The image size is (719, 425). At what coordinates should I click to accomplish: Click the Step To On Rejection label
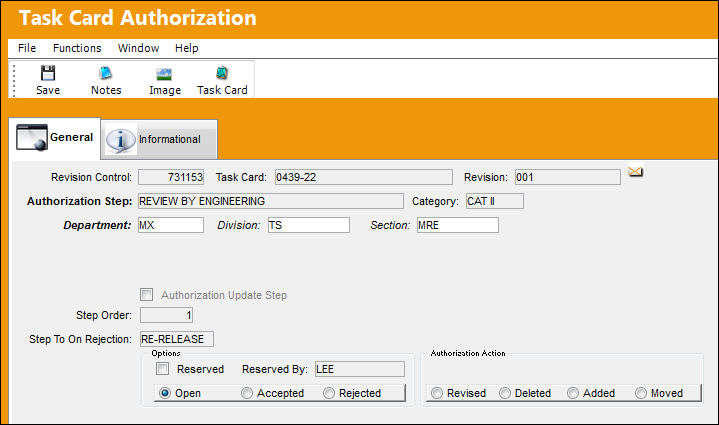80,339
